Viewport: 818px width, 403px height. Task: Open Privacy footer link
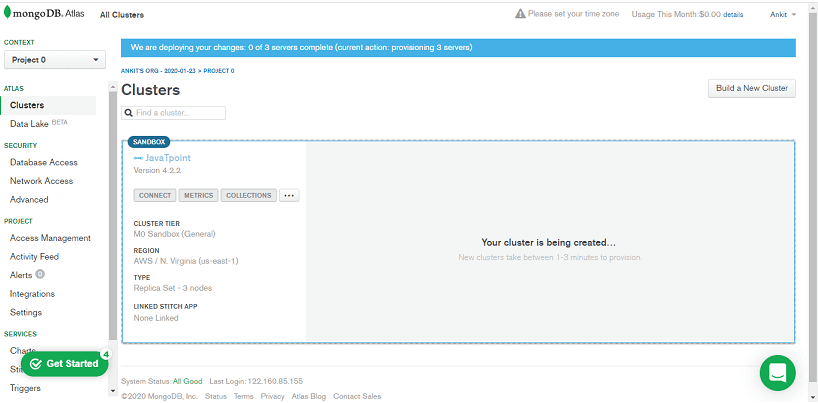(x=273, y=396)
